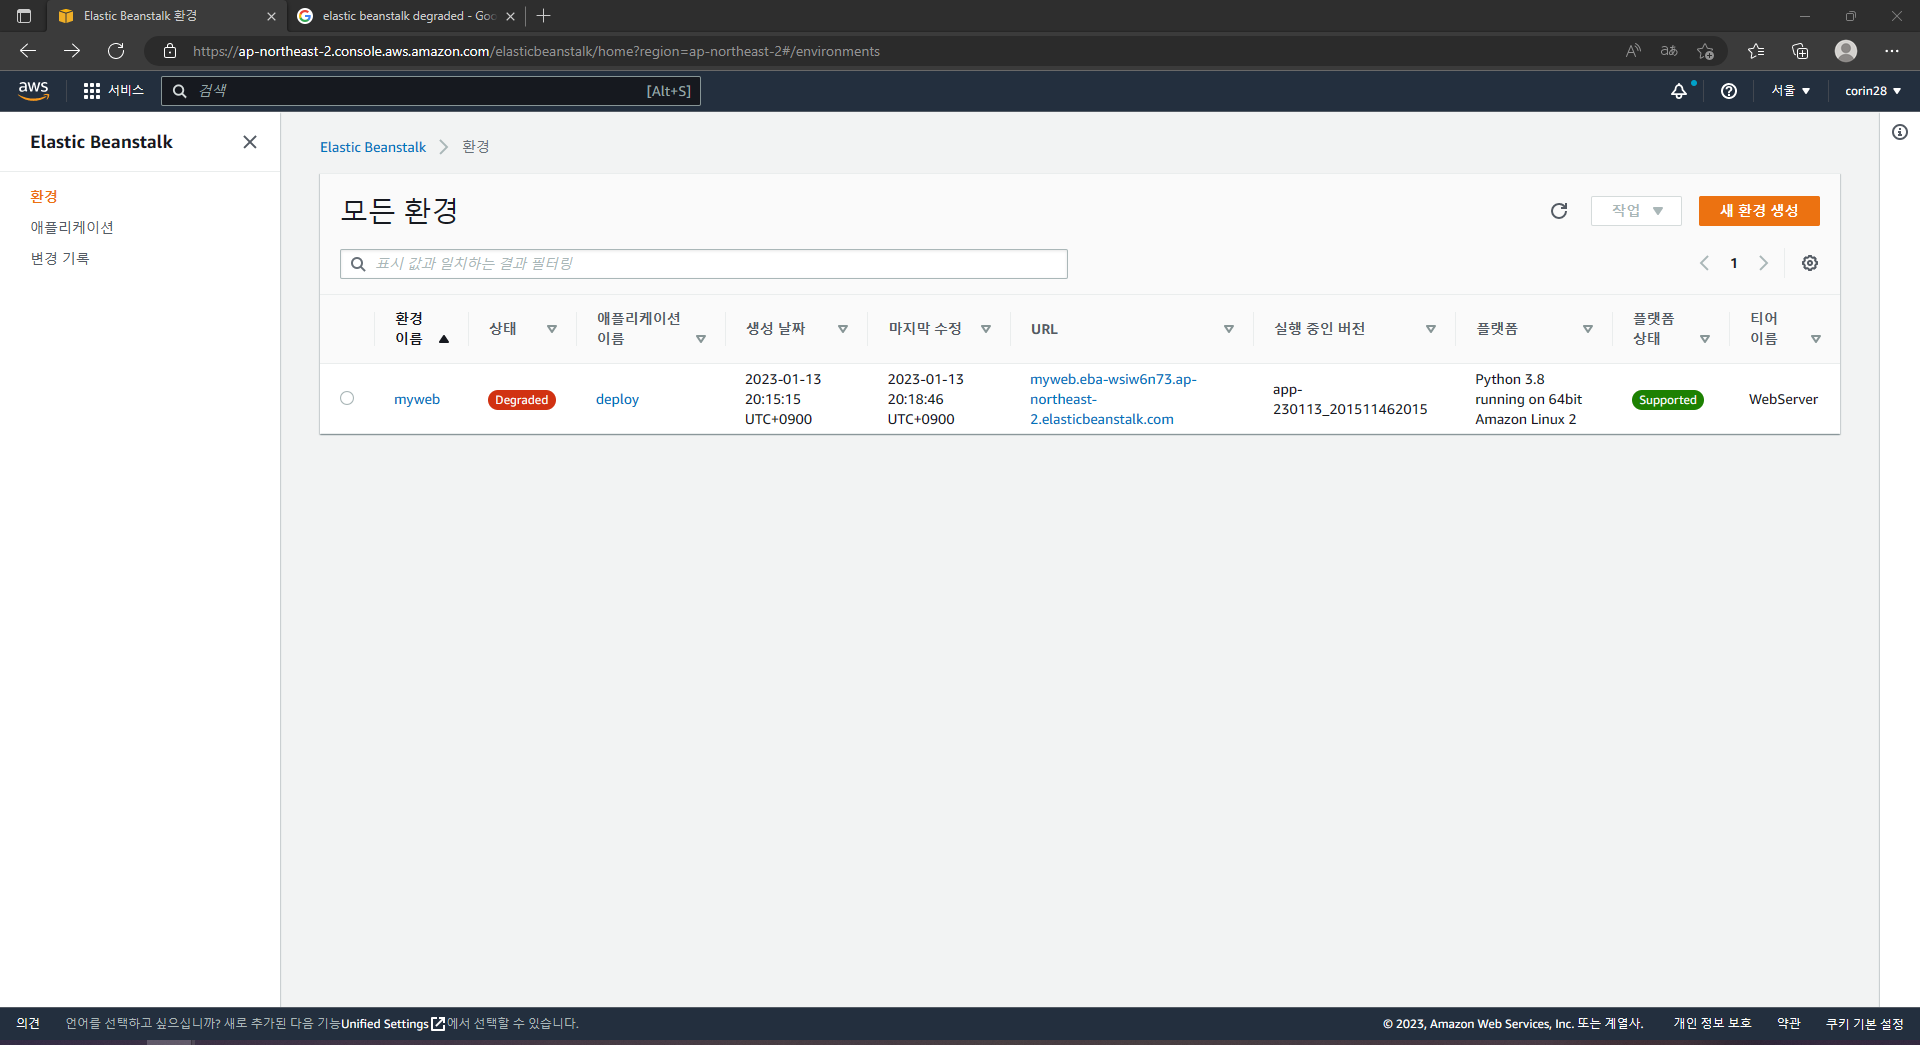Open the read aloud icon

pyautogui.click(x=1633, y=51)
